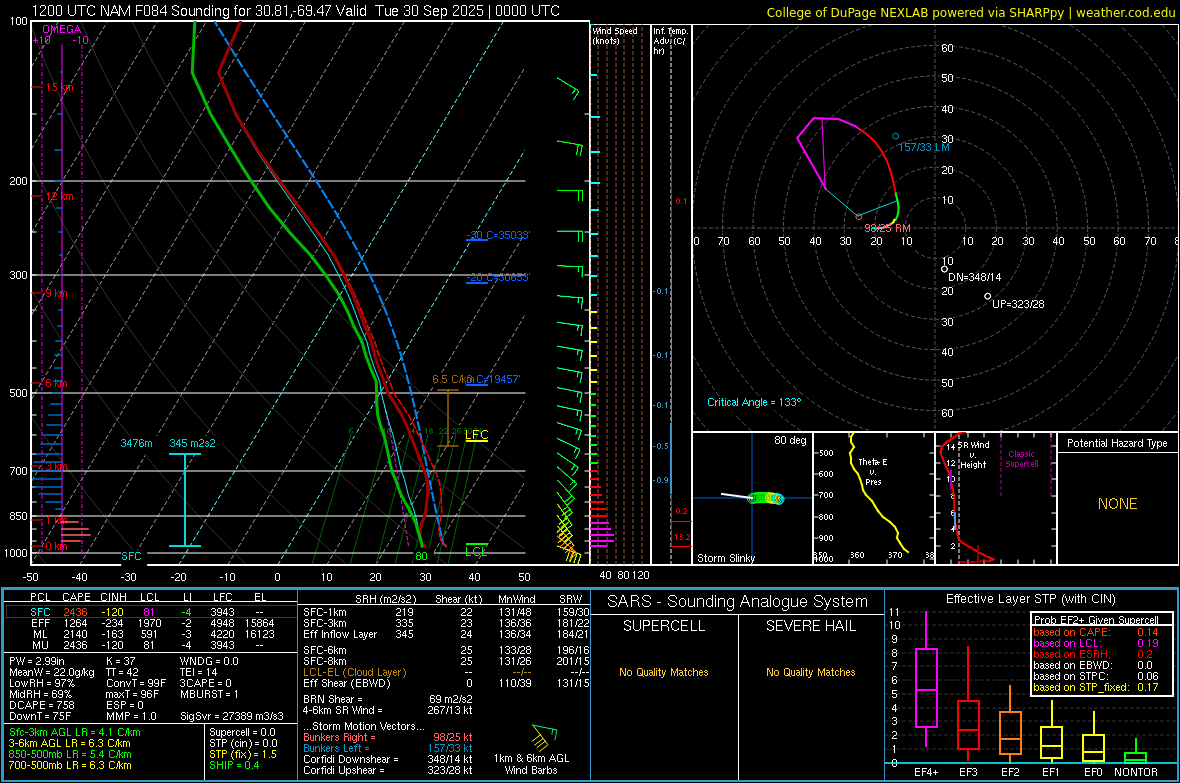
Task: Click the 'Wind Speed (knots)' panel header
Action: [x=615, y=35]
